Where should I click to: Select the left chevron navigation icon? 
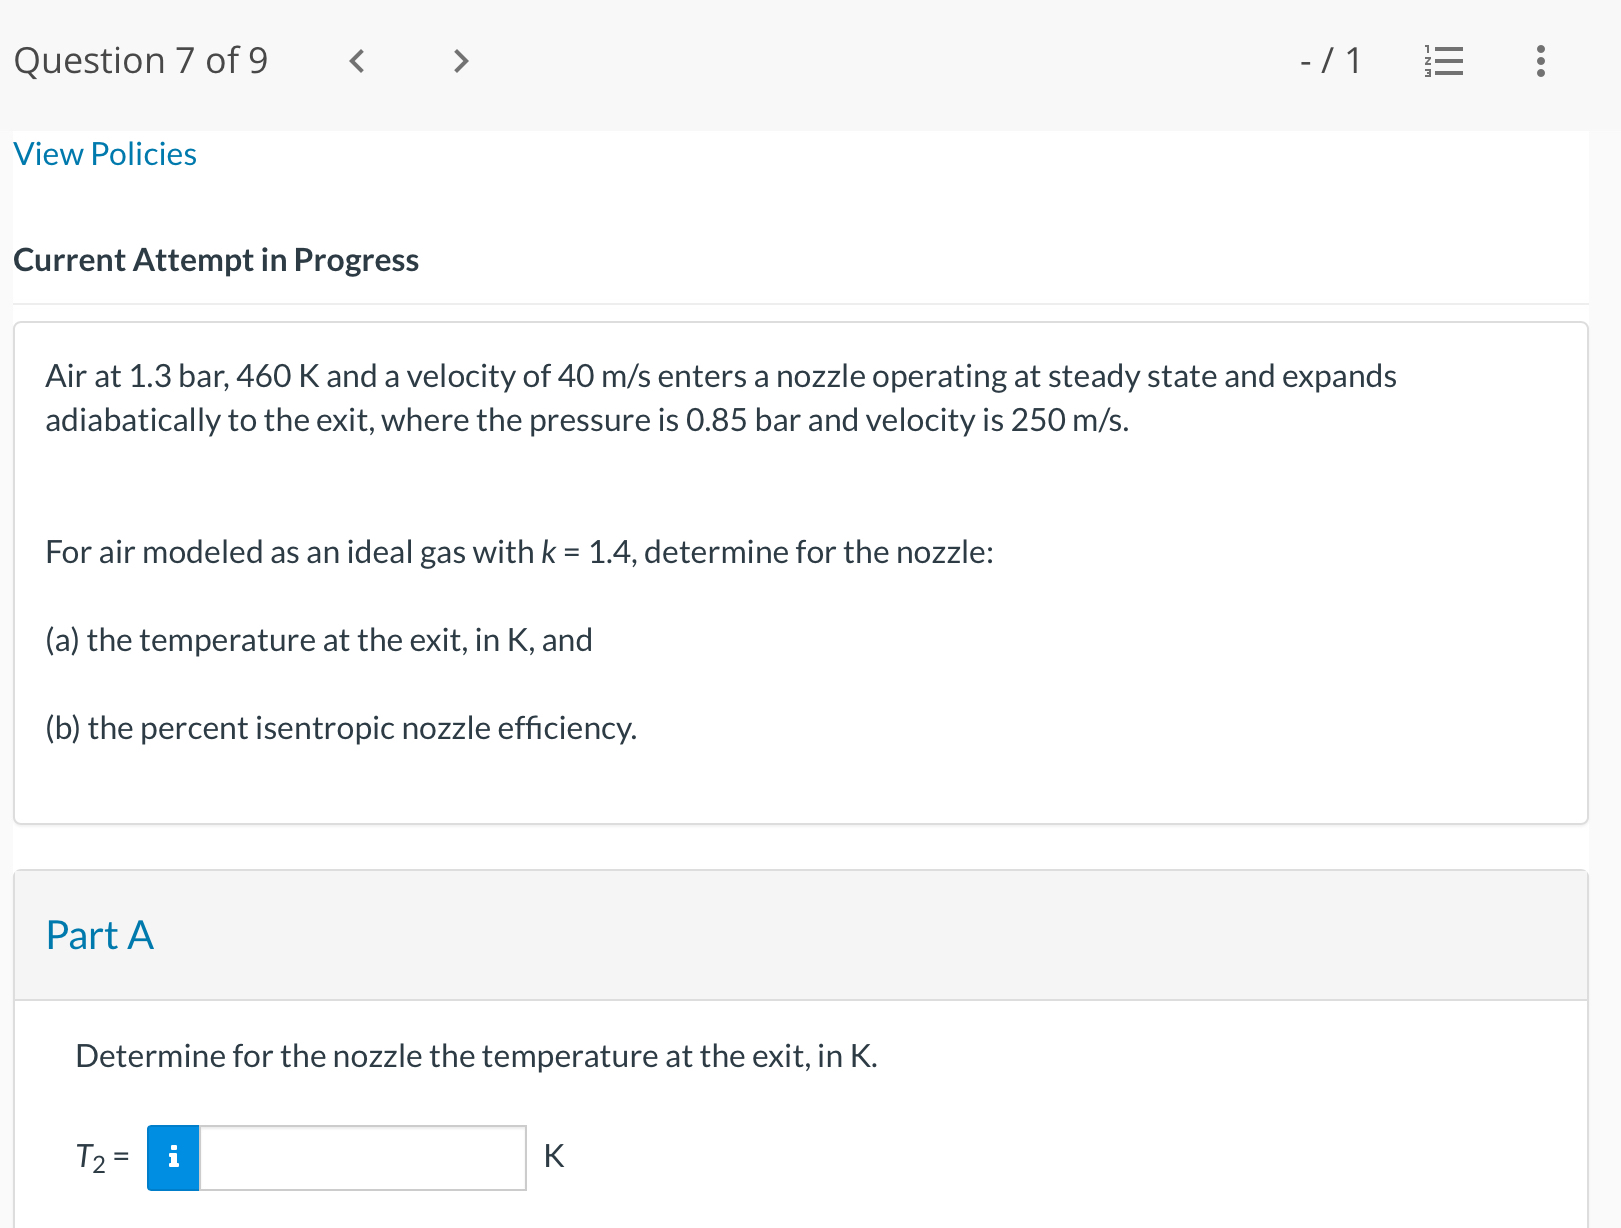pyautogui.click(x=356, y=61)
